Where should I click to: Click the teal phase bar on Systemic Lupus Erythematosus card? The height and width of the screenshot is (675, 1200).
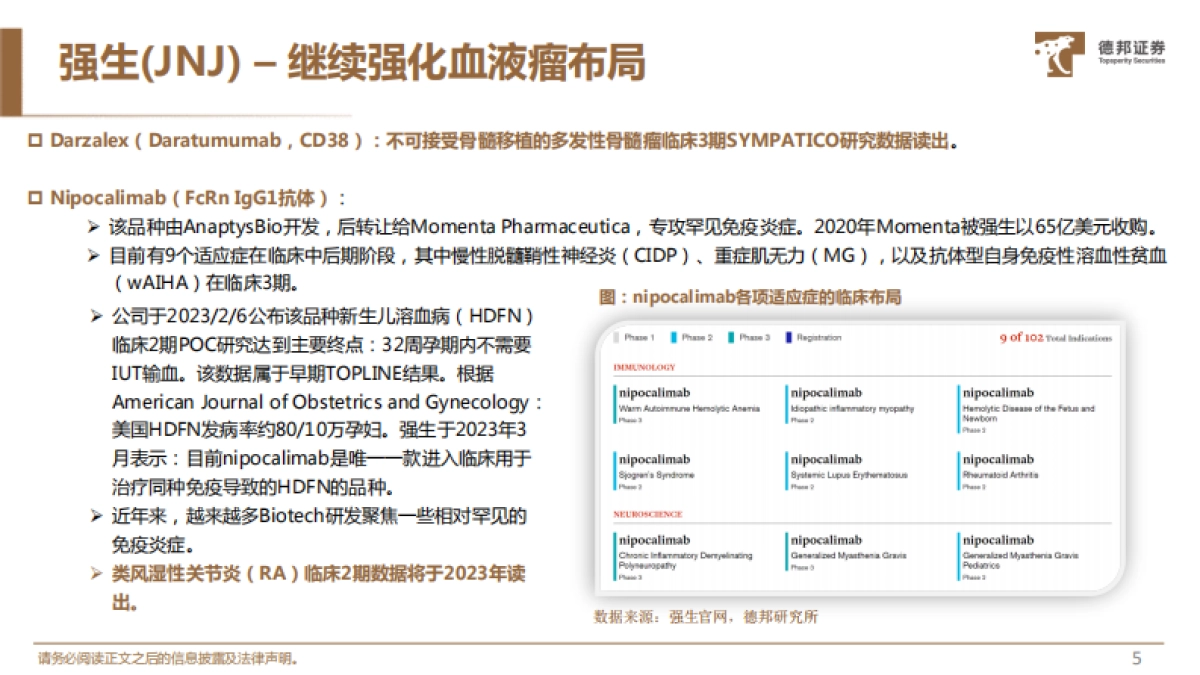tap(789, 471)
